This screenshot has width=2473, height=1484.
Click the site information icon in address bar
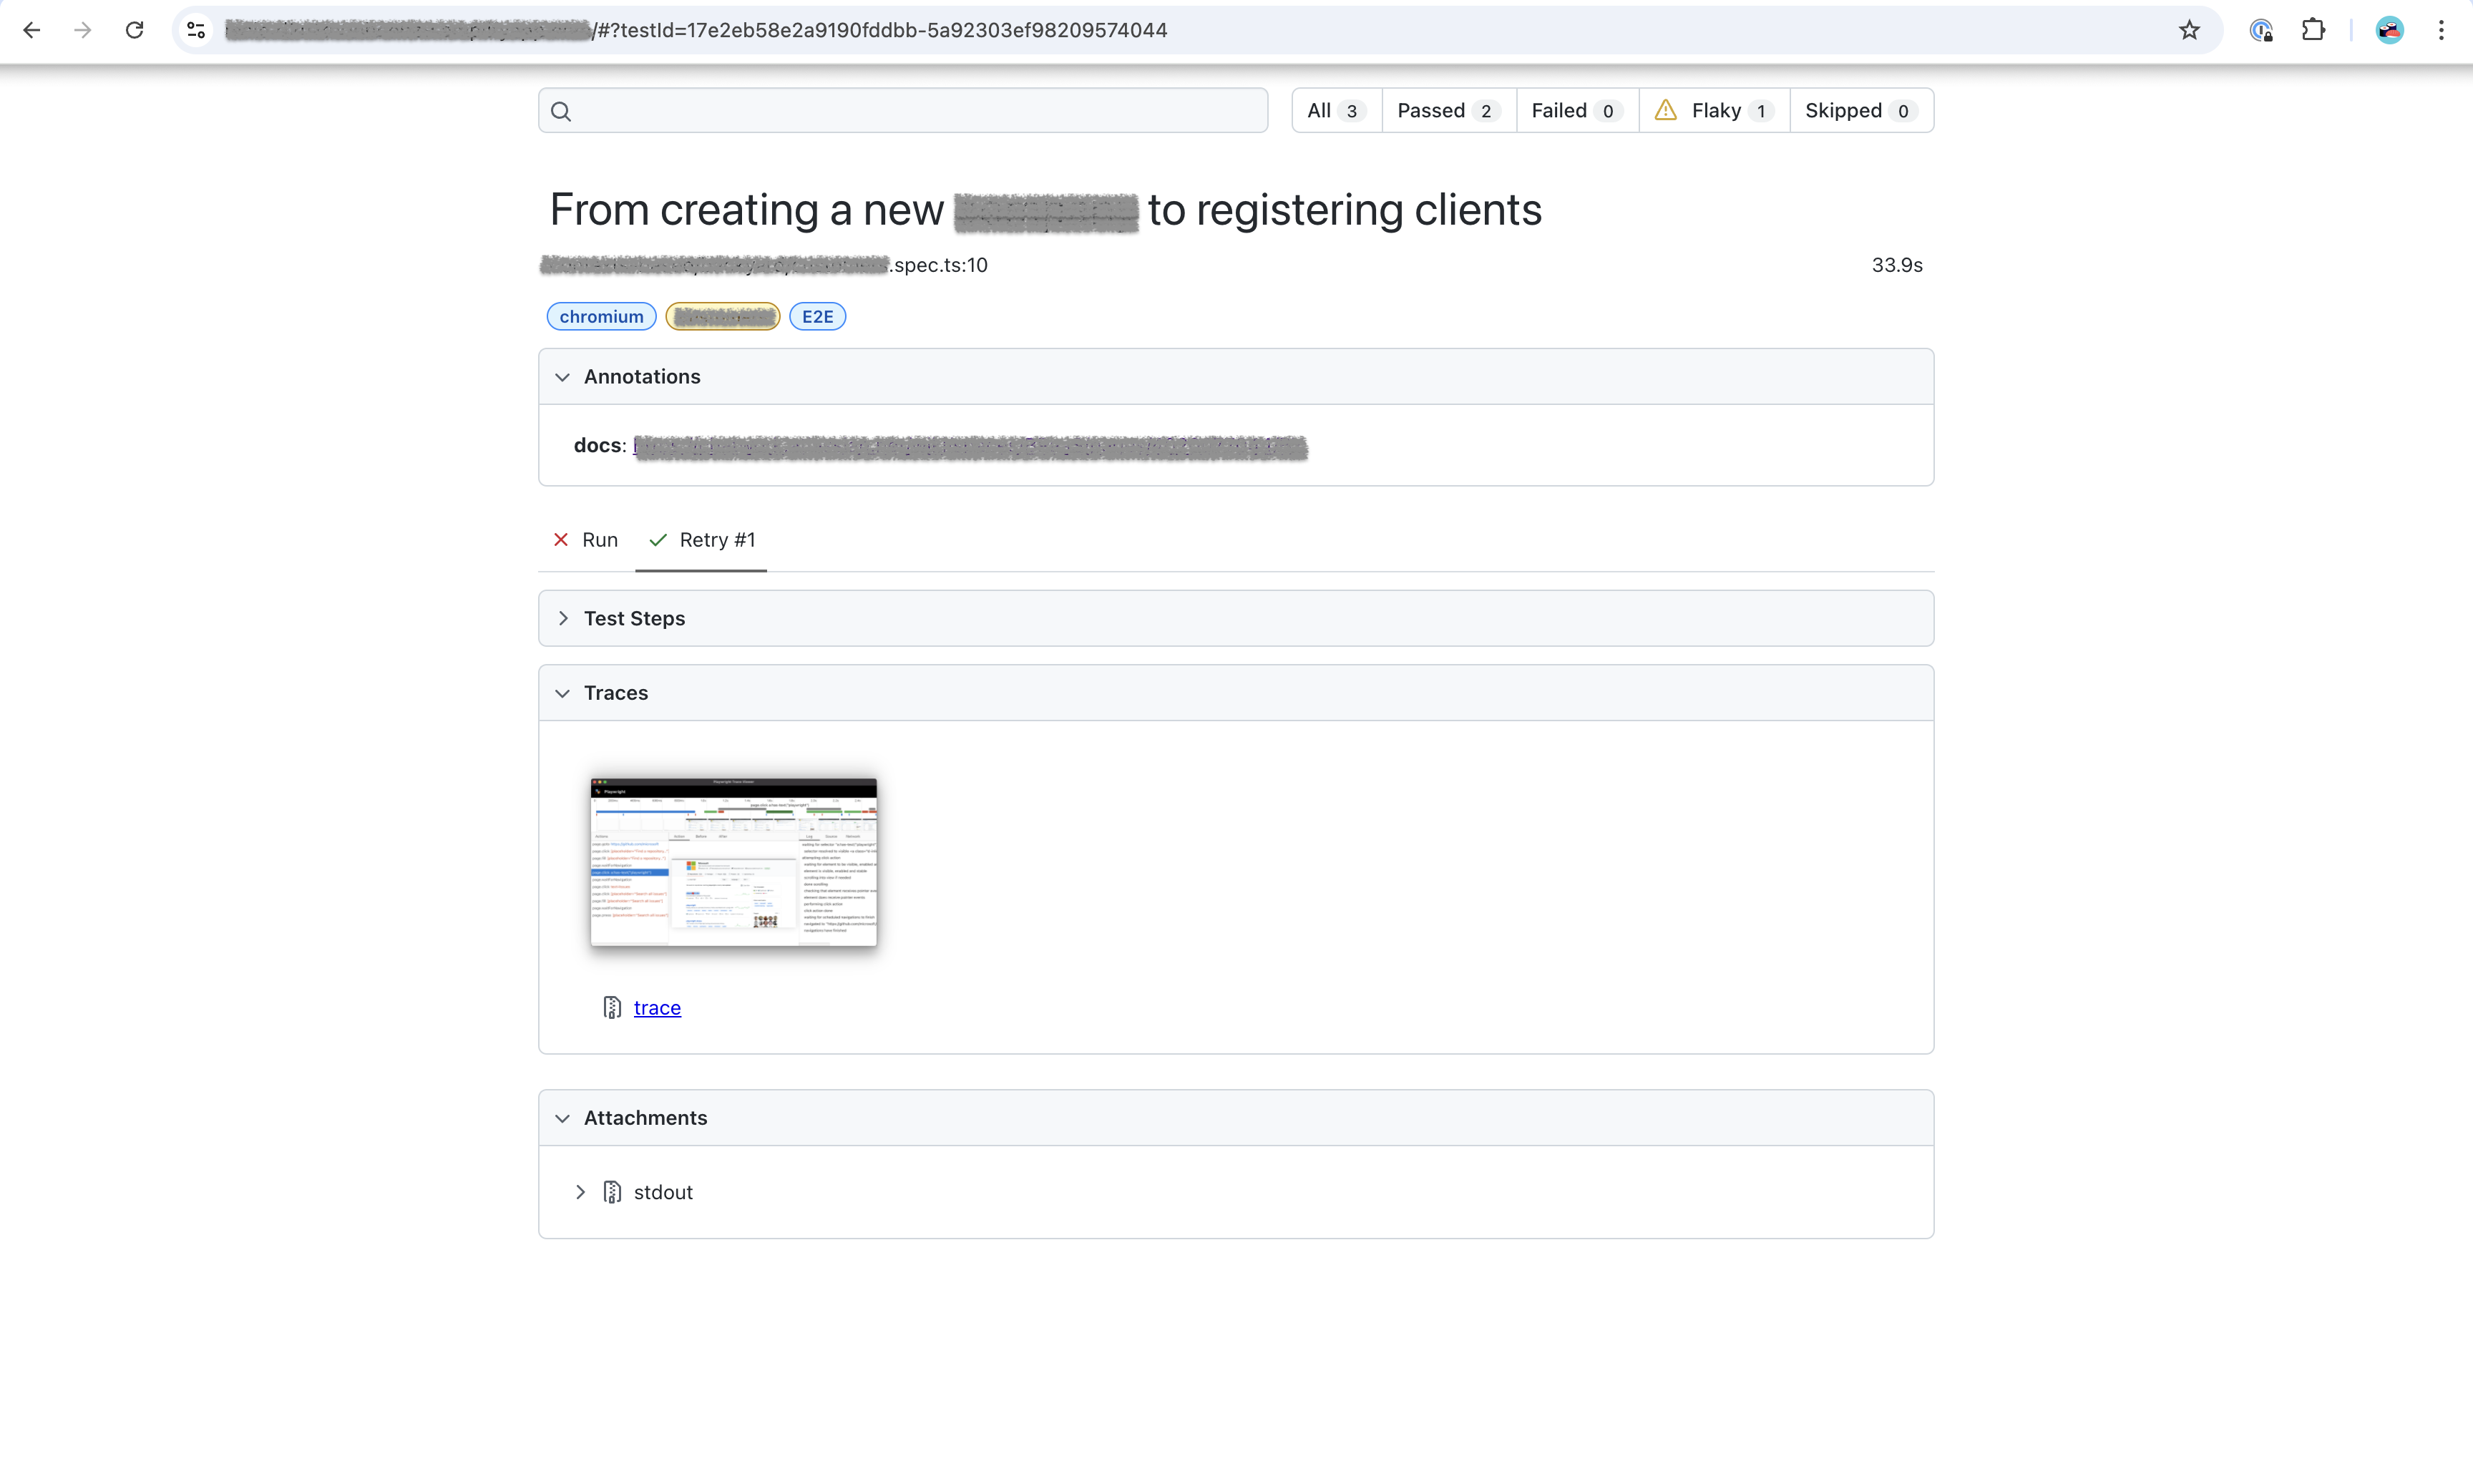(197, 30)
